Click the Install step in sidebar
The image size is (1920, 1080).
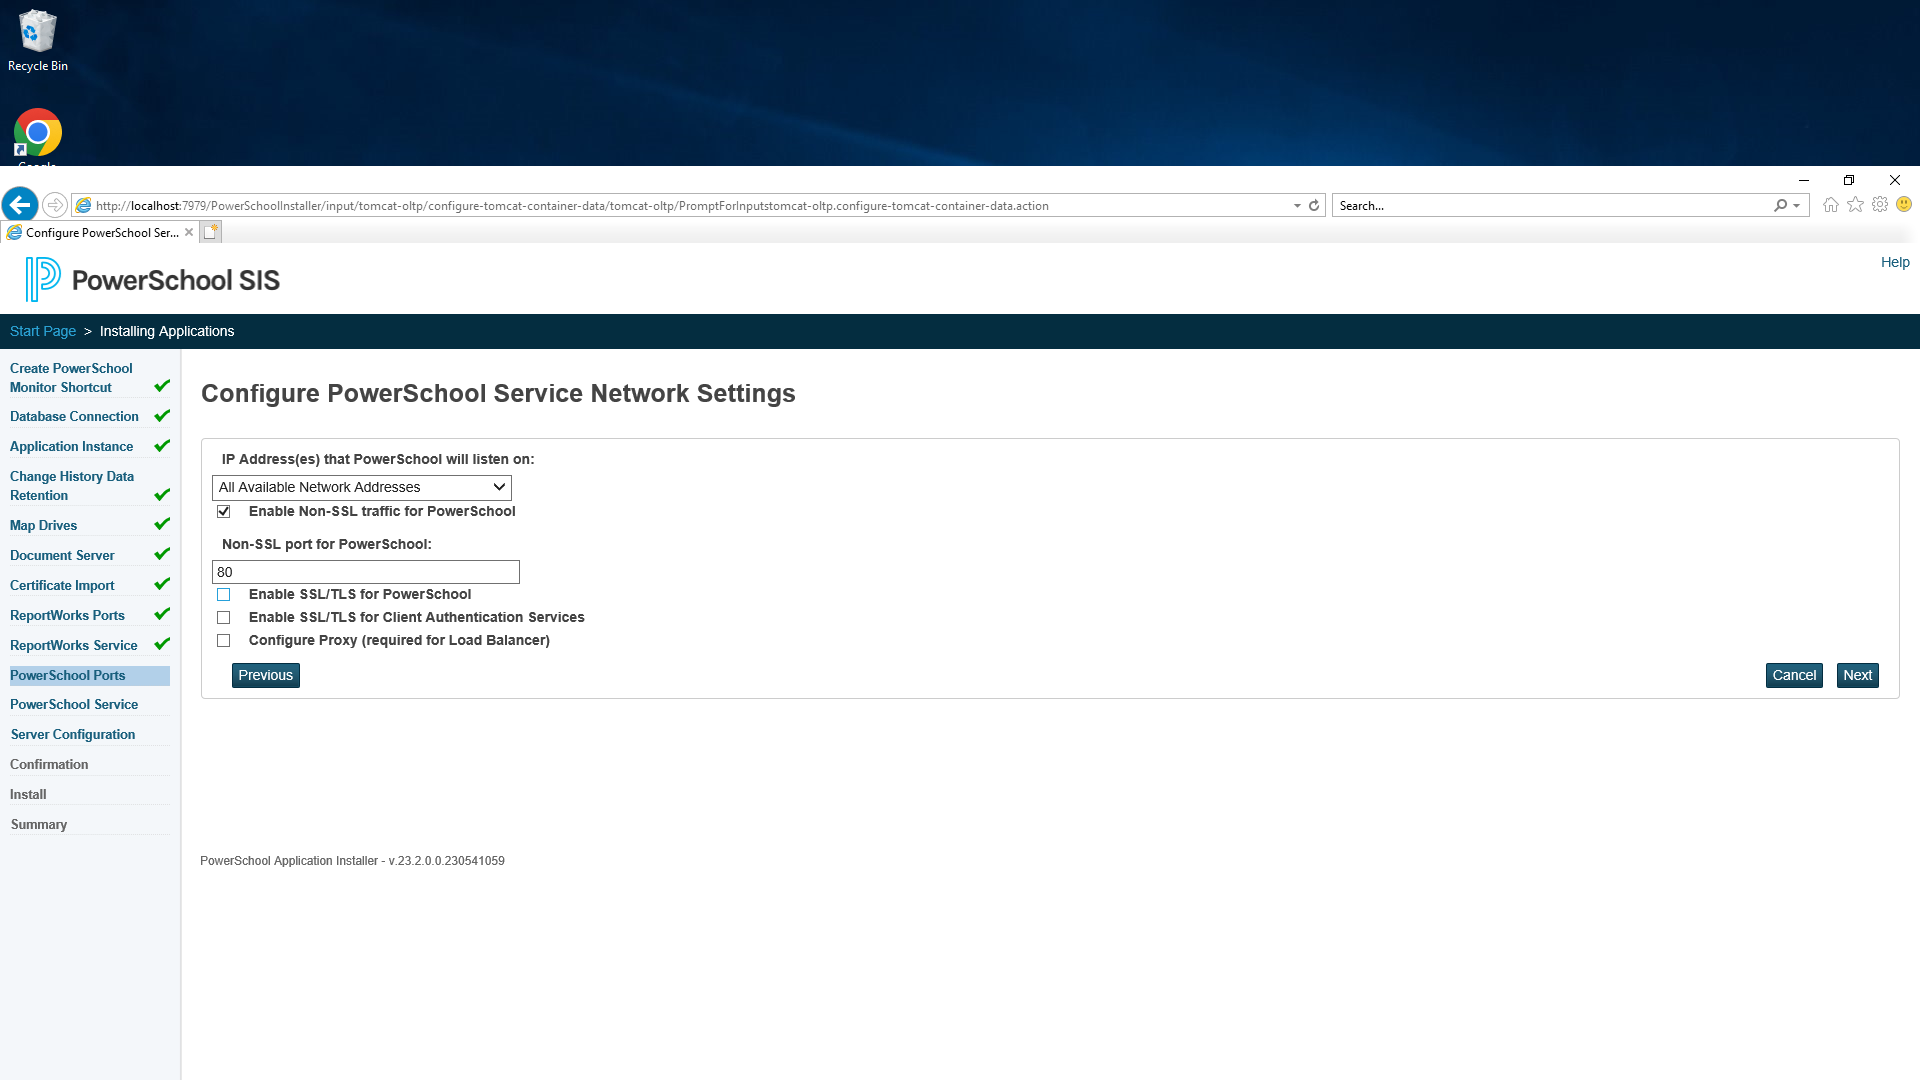pos(28,794)
